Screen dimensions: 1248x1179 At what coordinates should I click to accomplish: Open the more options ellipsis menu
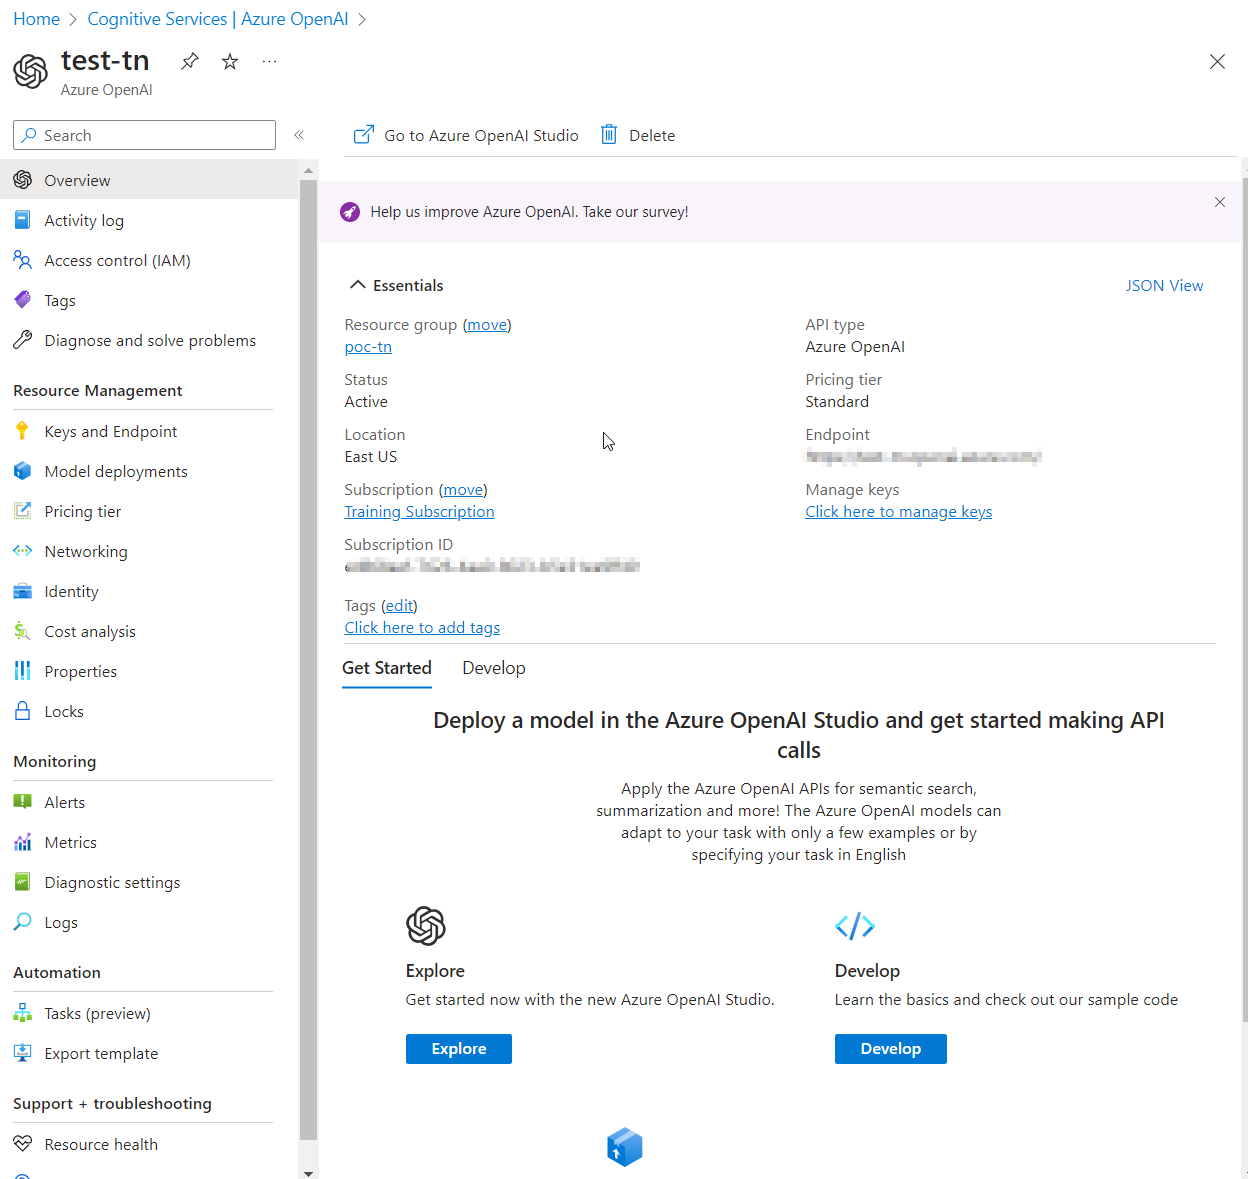(269, 61)
